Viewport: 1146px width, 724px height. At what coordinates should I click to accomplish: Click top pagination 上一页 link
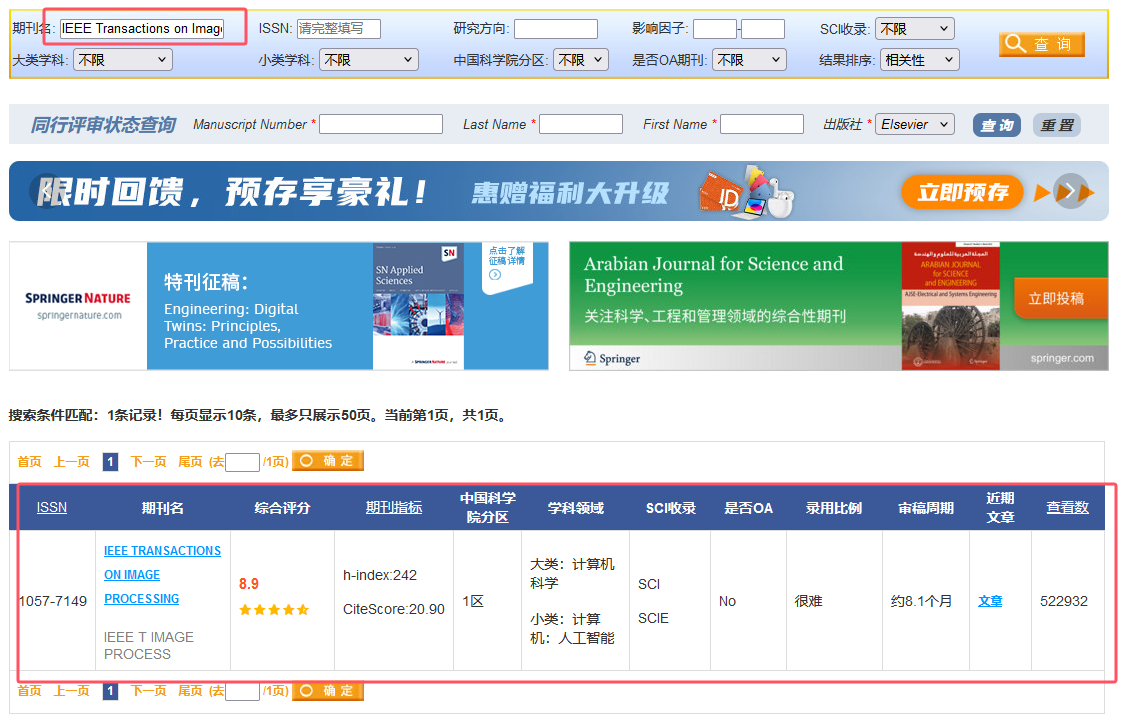coord(72,462)
